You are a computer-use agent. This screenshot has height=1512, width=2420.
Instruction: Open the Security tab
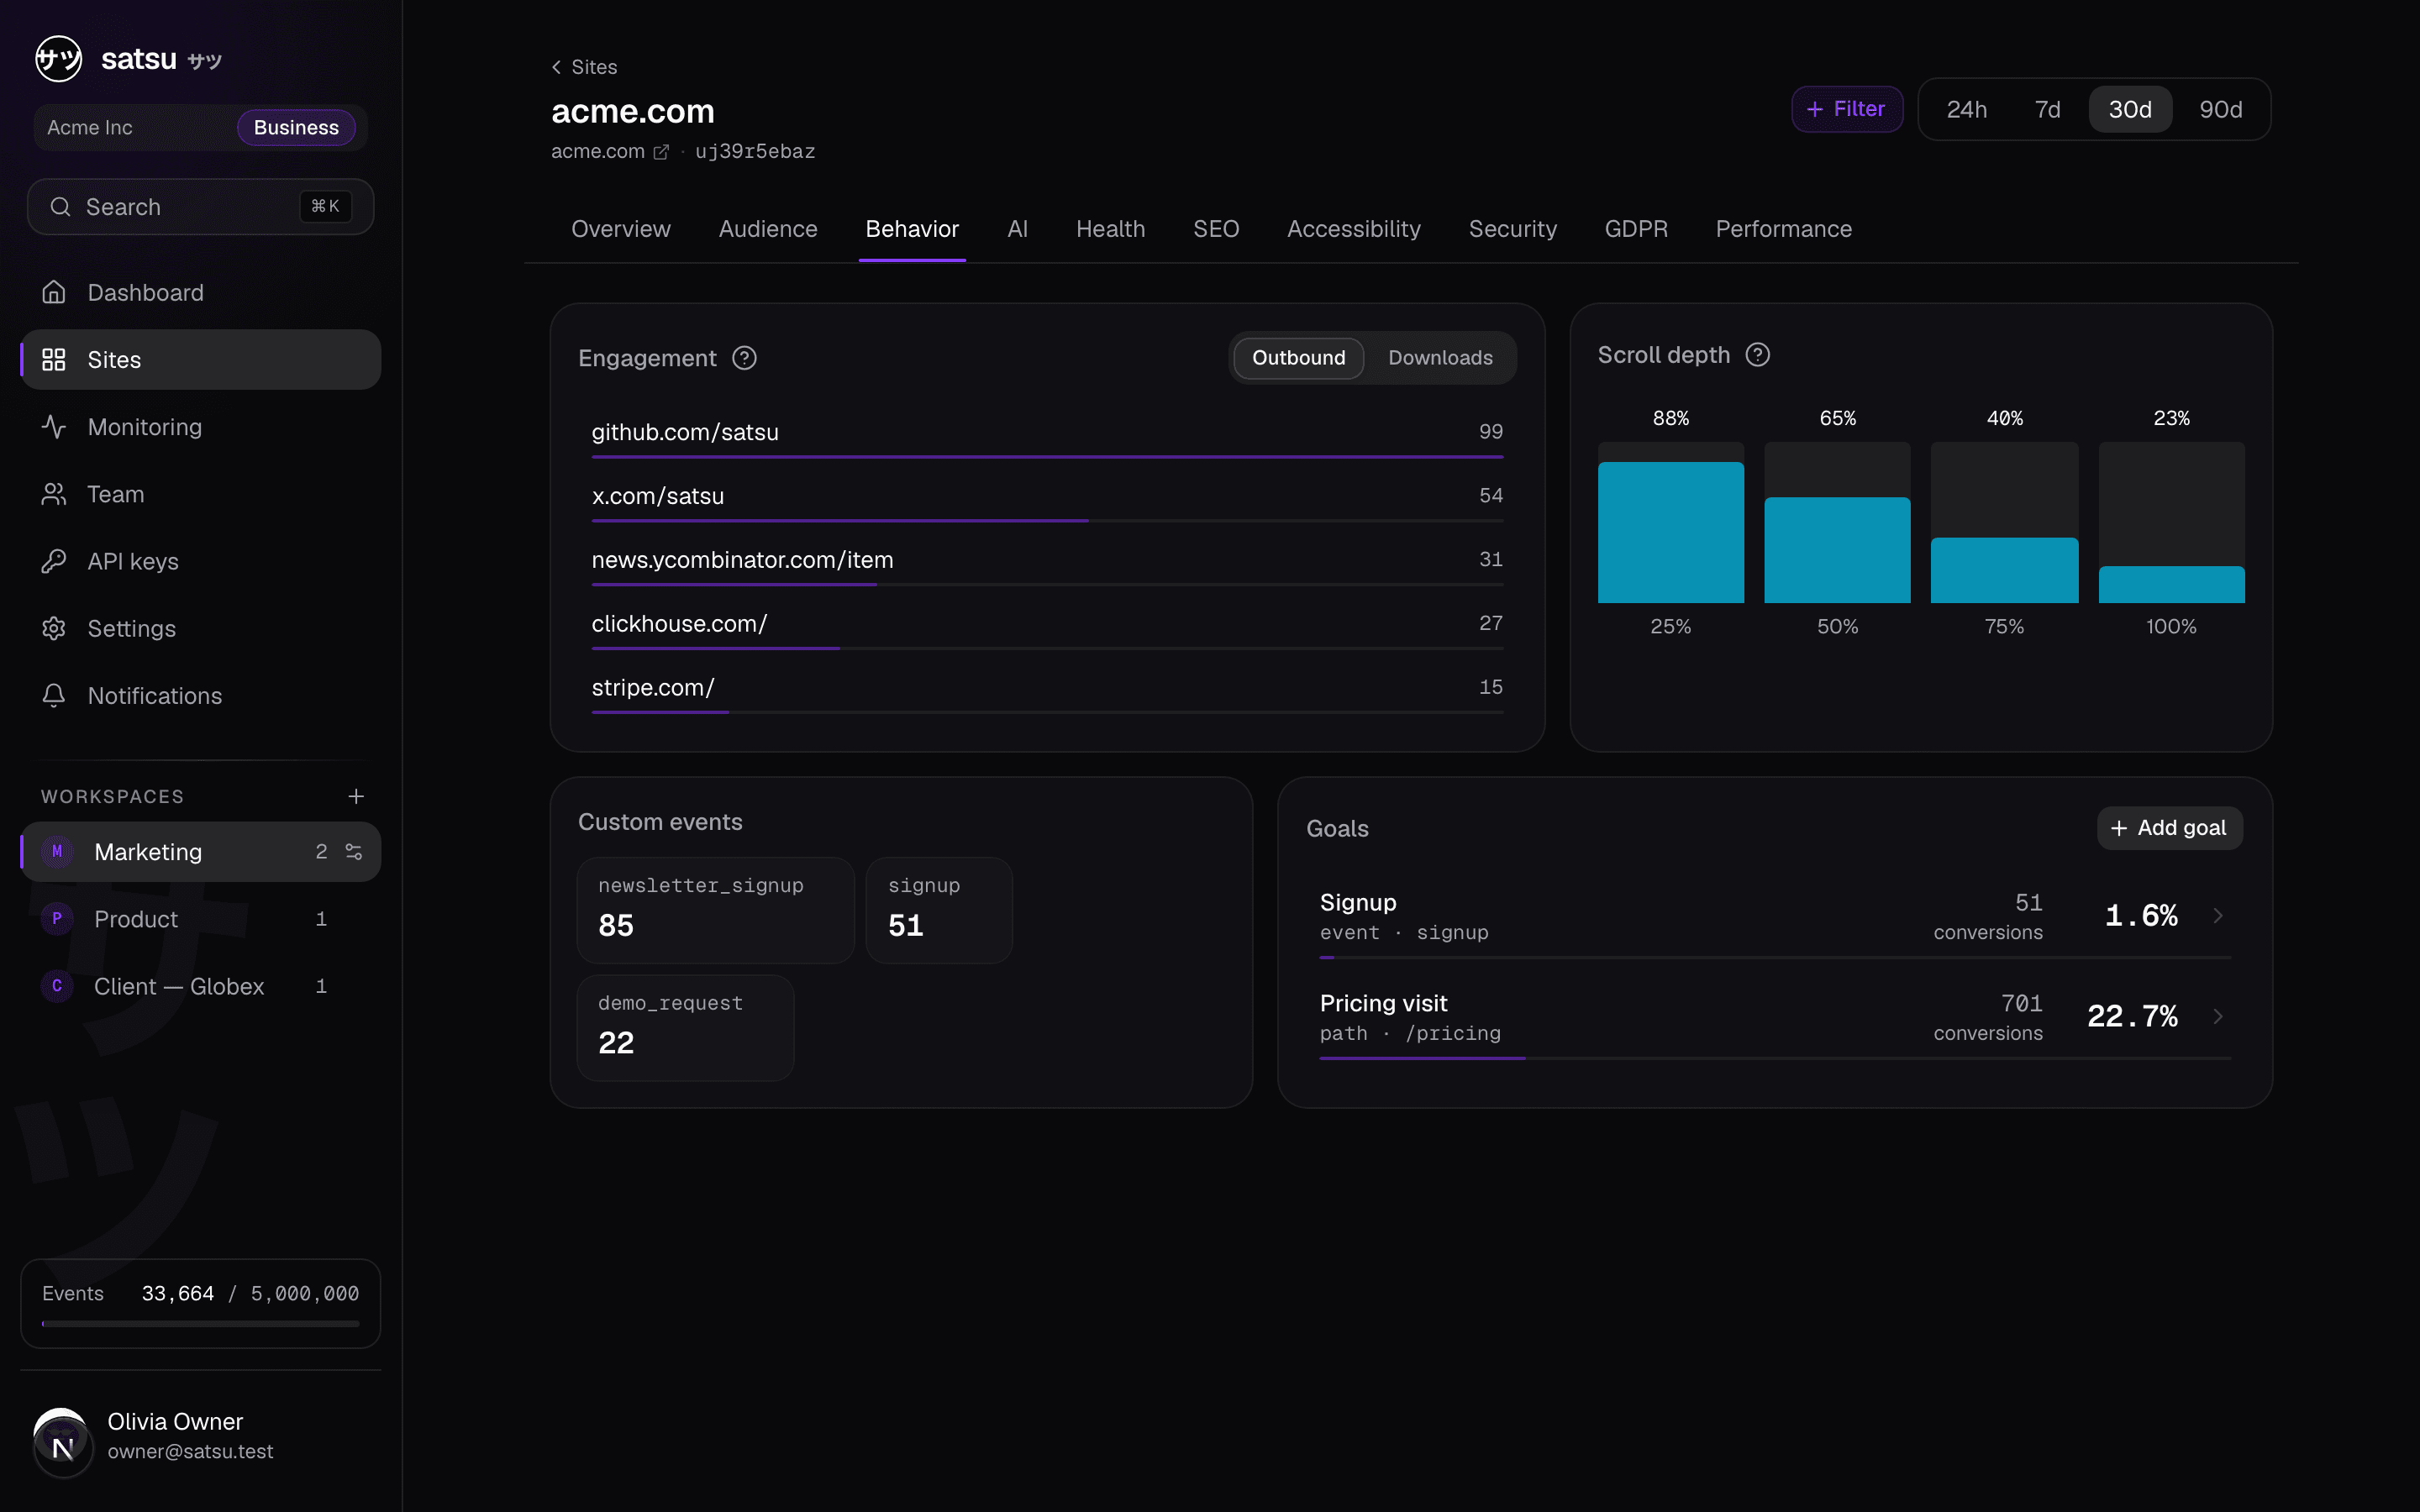[x=1512, y=229]
